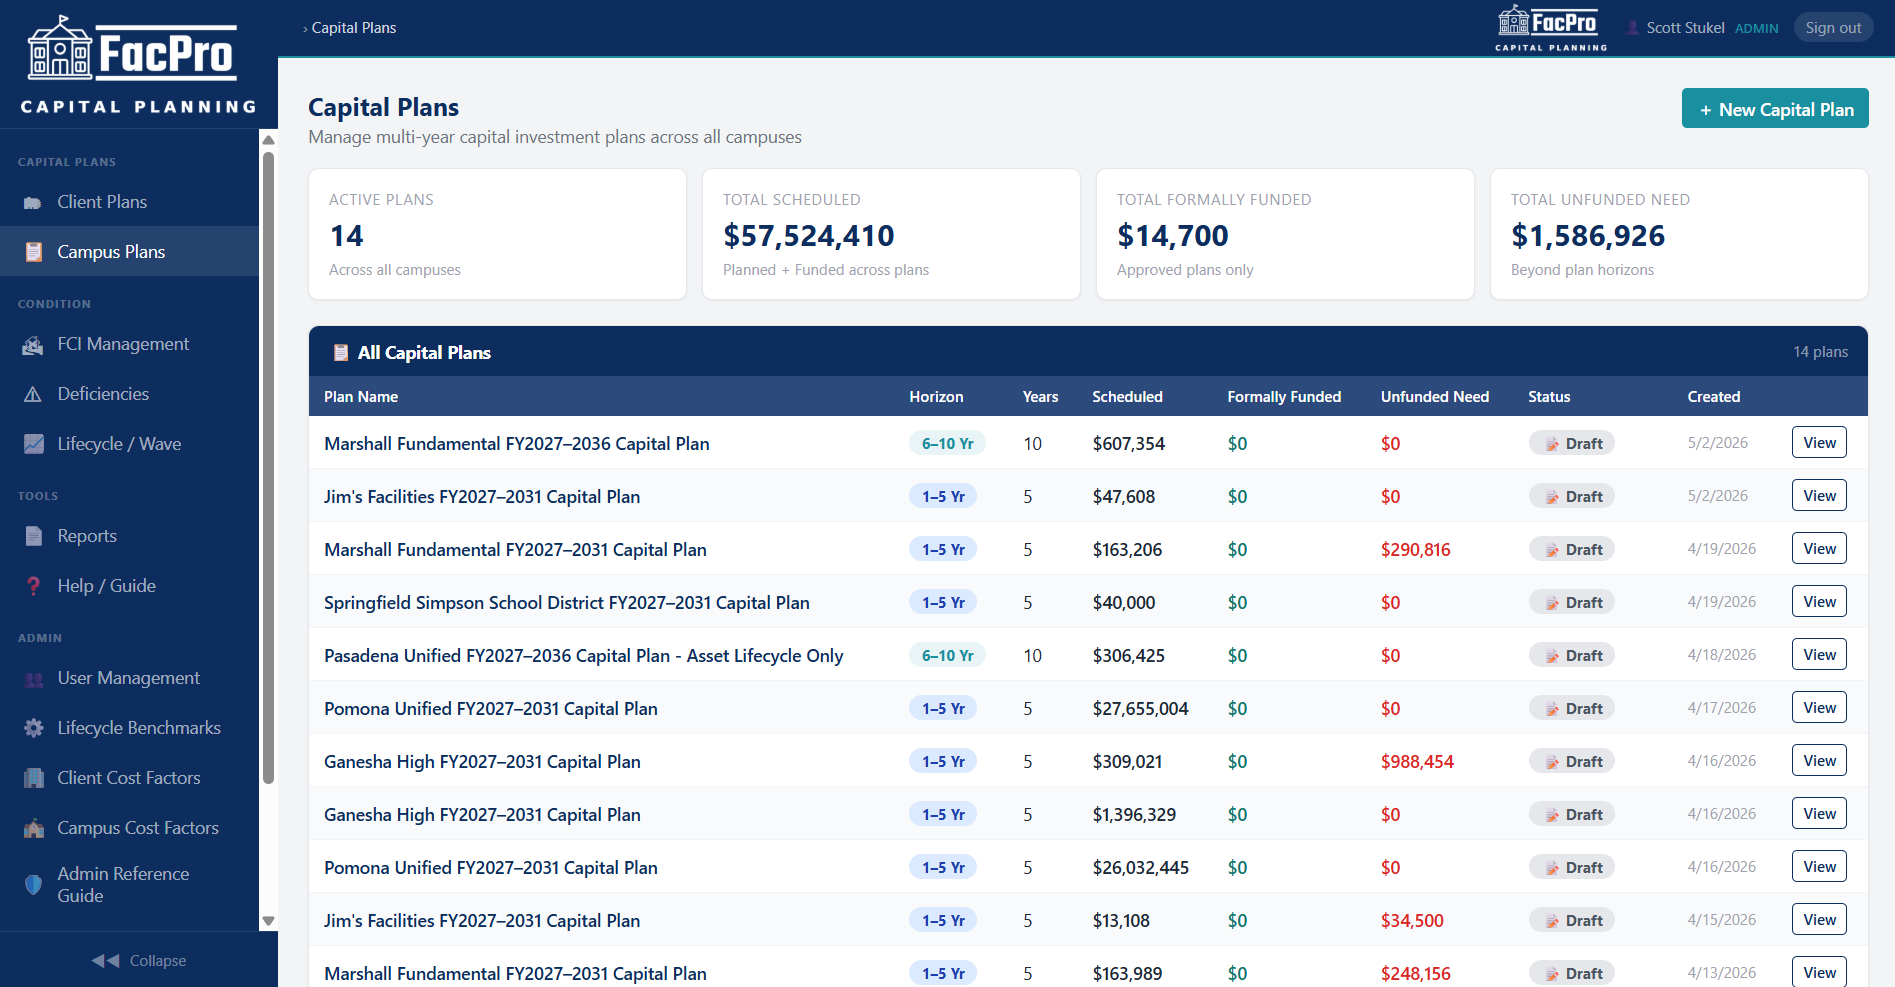This screenshot has height=987, width=1895.
Task: Click the 6–10 Yr badge for Marshall Fundamental
Action: pos(947,443)
